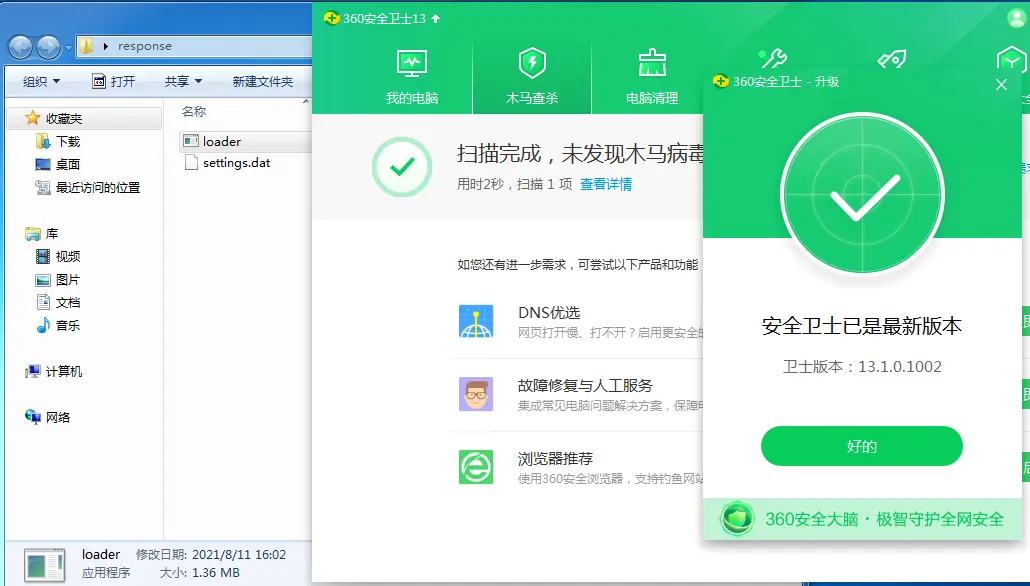Close the 360 upgrade dialog

click(1001, 85)
